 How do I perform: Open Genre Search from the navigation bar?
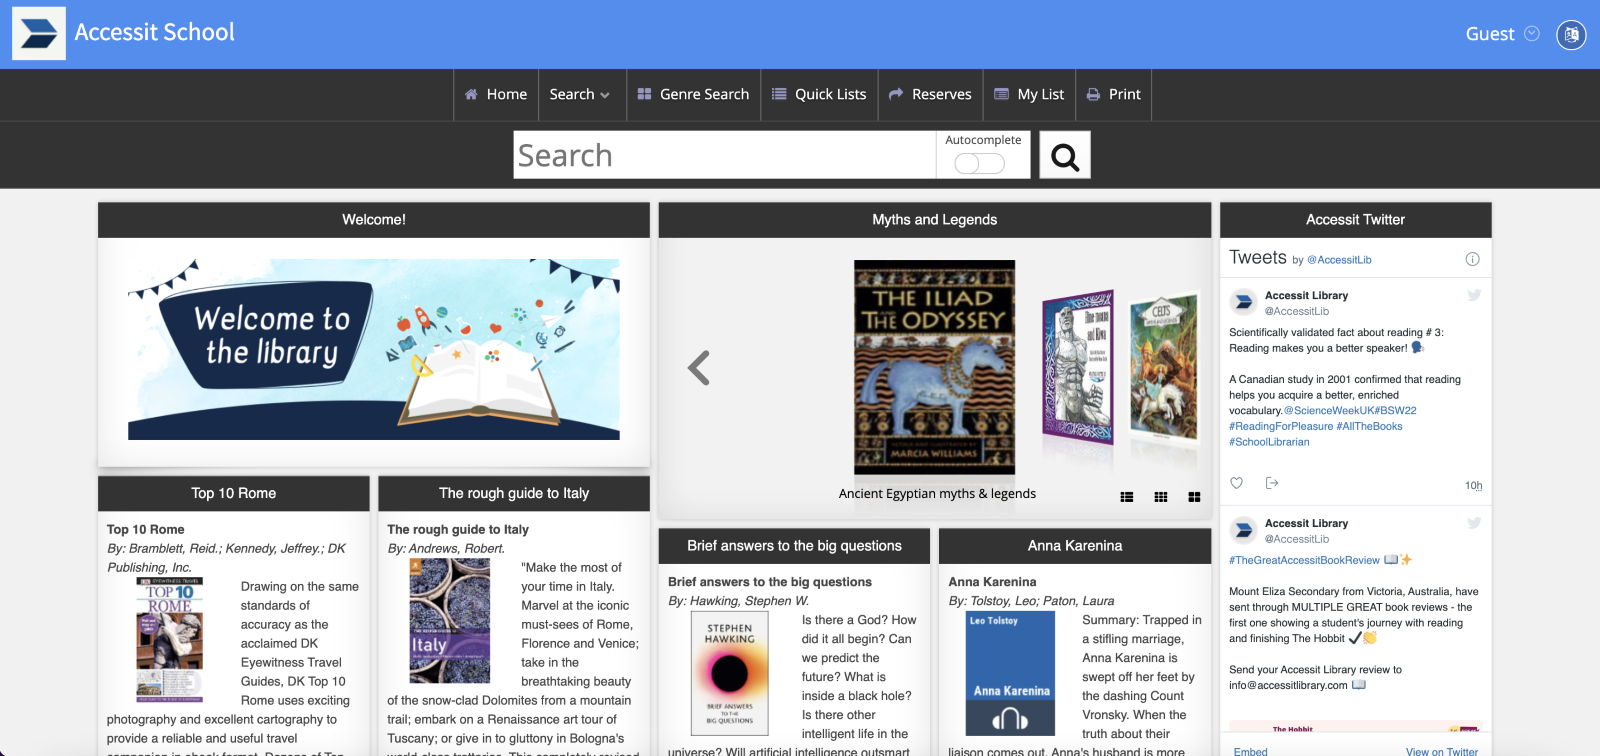(x=693, y=94)
